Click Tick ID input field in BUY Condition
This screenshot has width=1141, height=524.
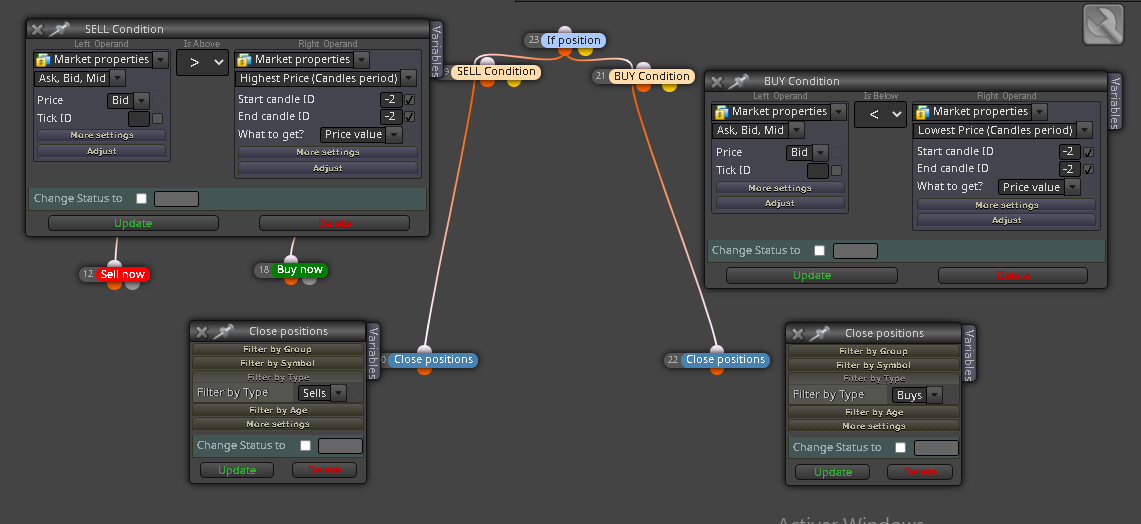tap(818, 171)
